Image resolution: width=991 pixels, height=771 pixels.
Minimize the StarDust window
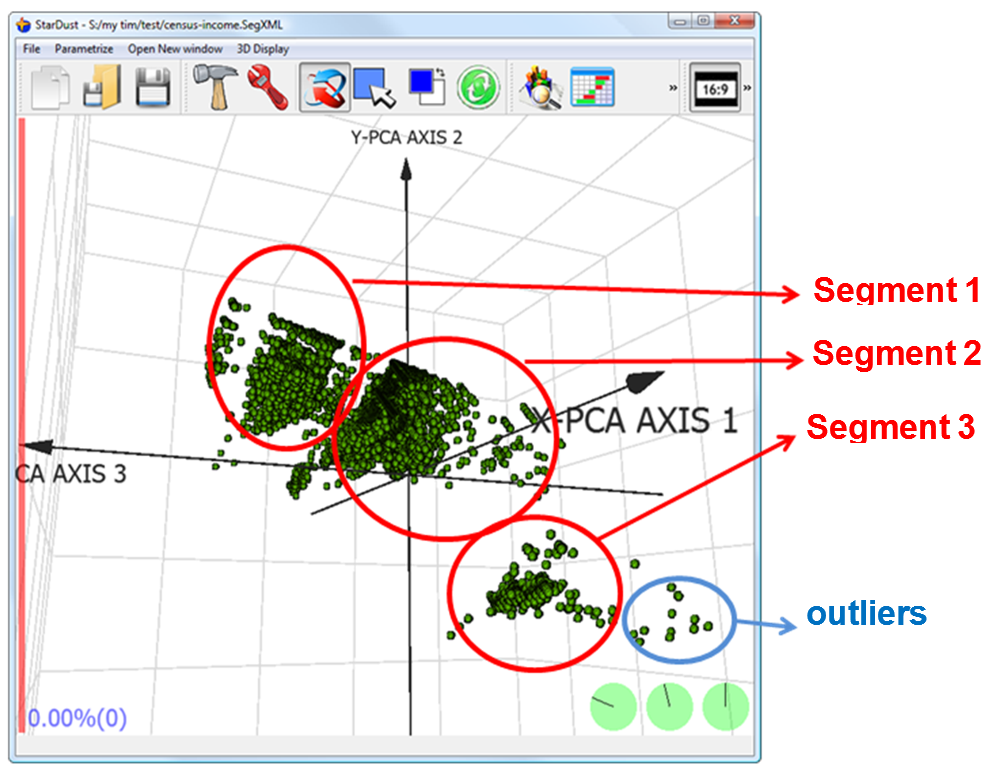pos(679,21)
